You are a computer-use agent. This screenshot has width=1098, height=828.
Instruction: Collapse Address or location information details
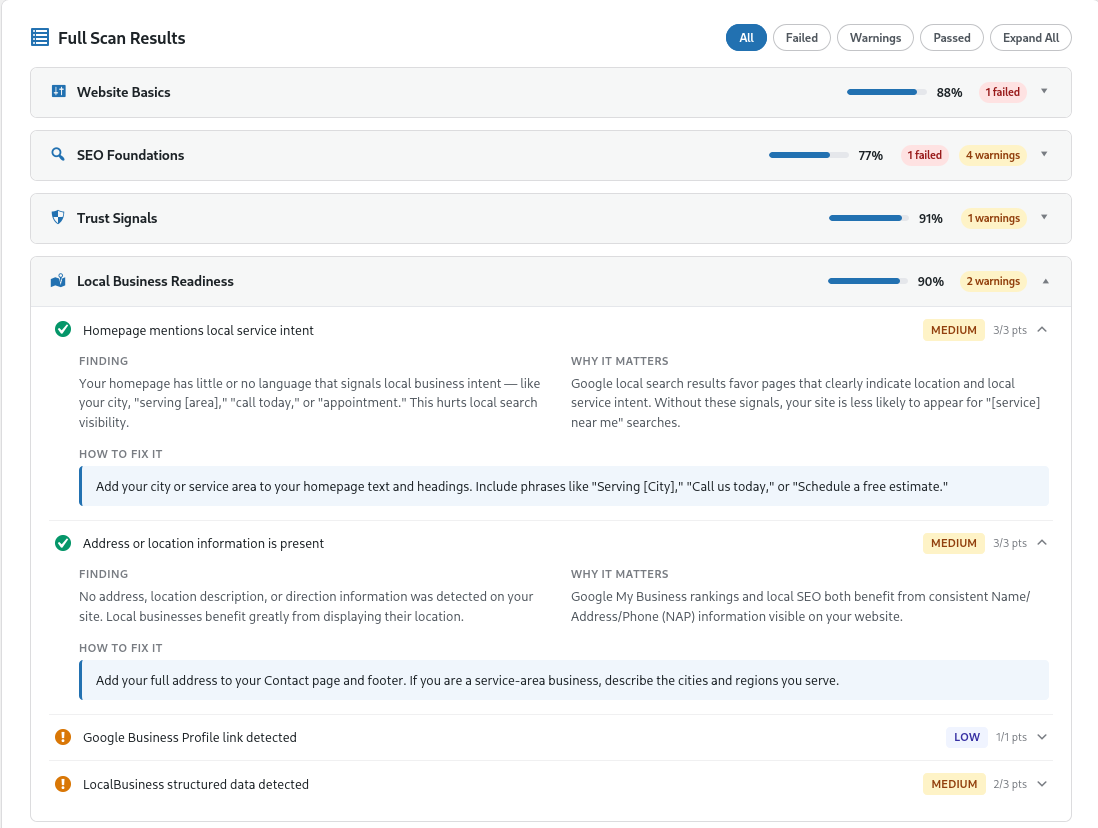1042,542
